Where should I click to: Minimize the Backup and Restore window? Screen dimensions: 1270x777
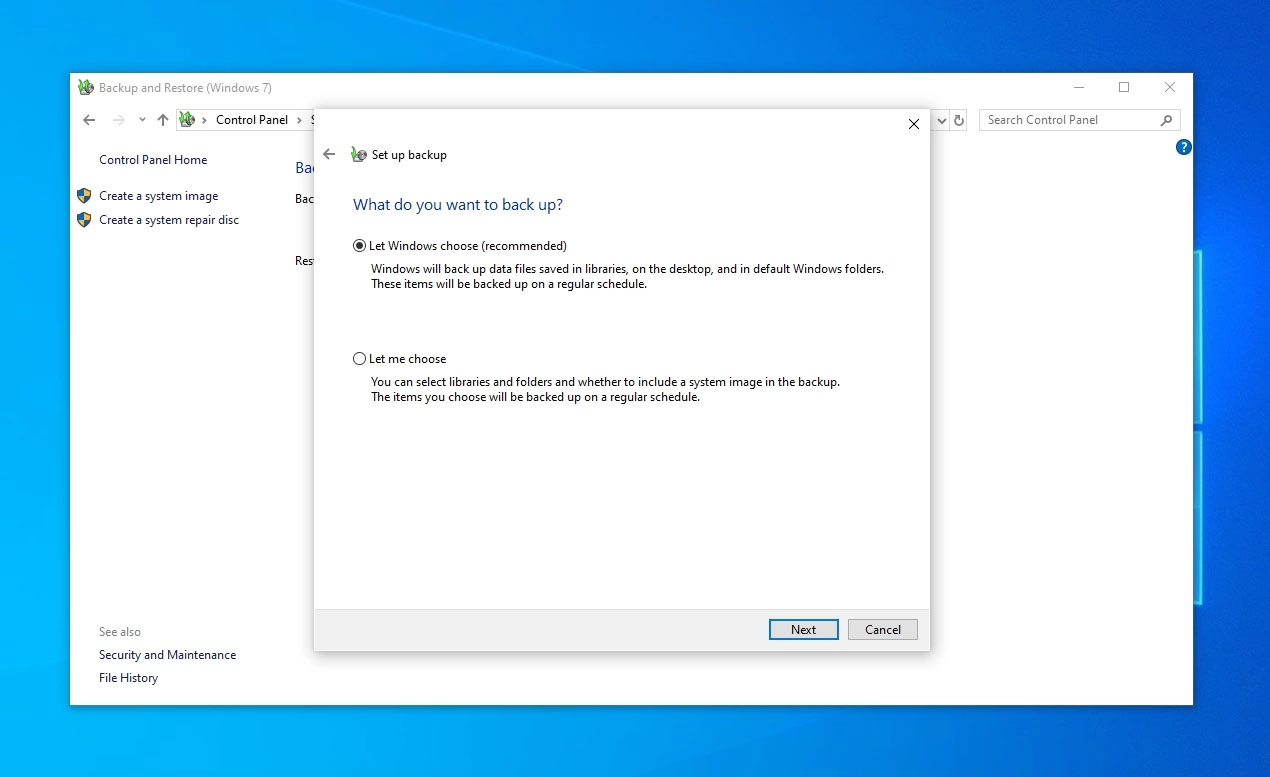[1078, 88]
